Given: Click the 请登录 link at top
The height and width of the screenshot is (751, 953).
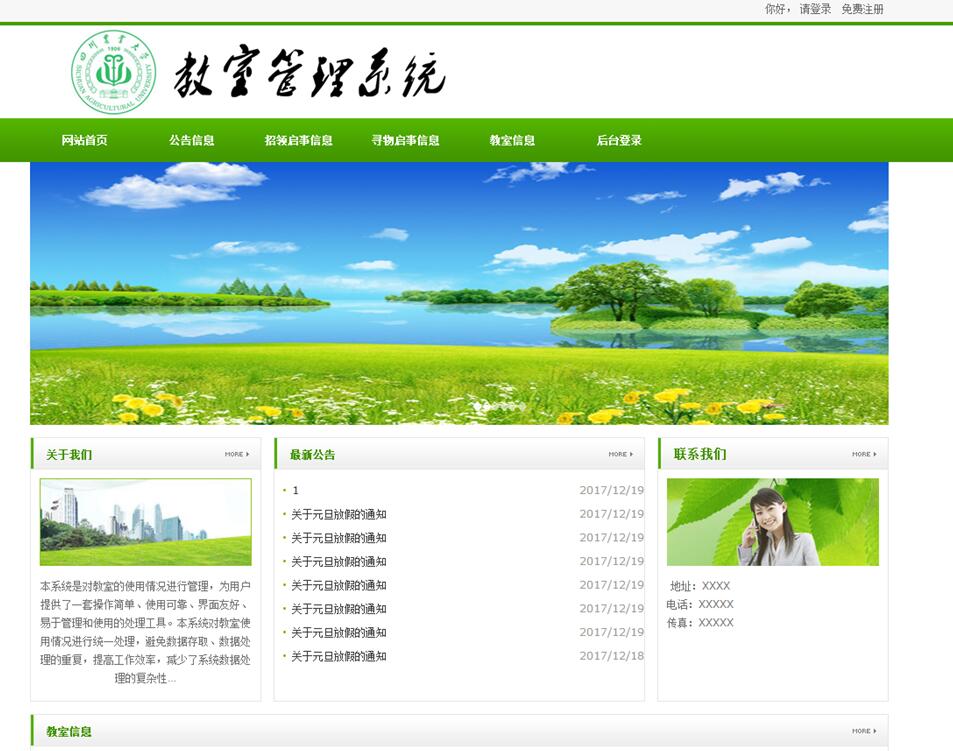Looking at the screenshot, I should point(815,9).
